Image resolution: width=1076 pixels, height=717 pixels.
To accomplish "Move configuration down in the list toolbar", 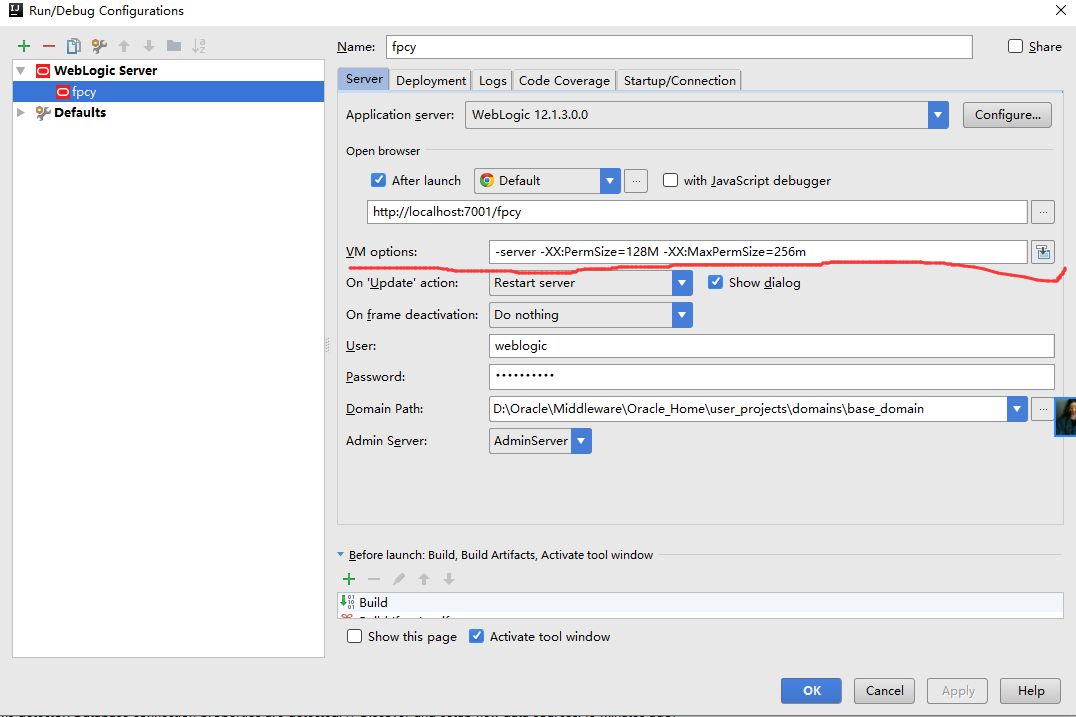I will [x=148, y=46].
